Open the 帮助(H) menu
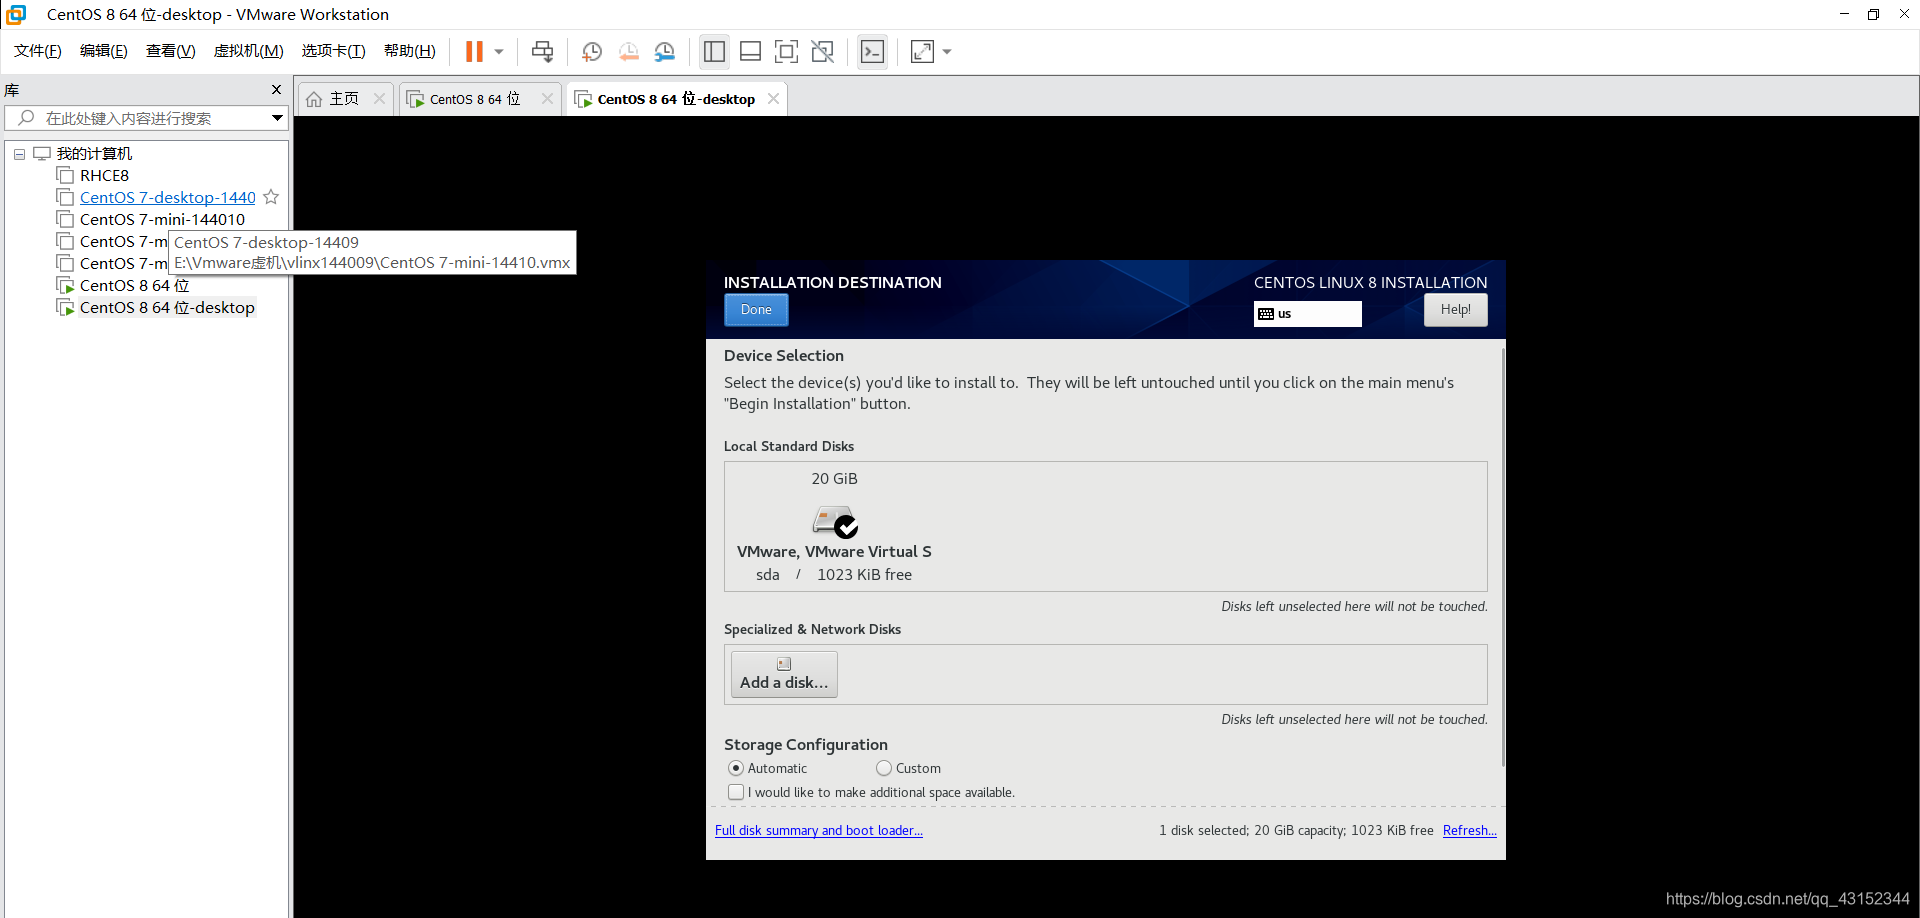This screenshot has width=1920, height=918. point(410,51)
